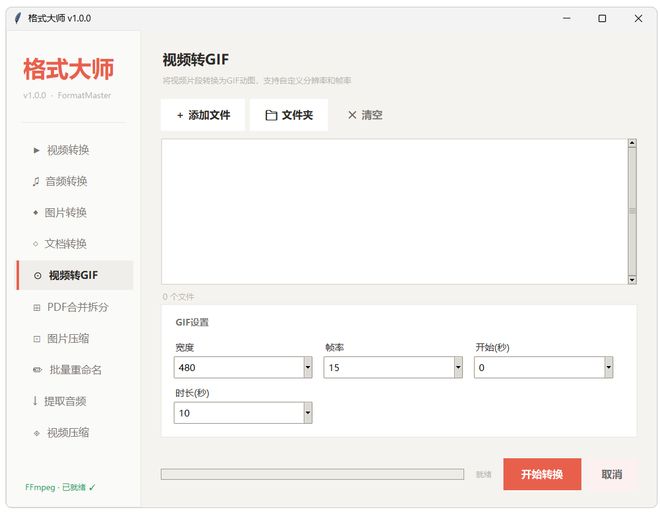Viewport: 660px width, 516px height.
Task: Go to 提取音频 in the sidebar
Action: pos(75,401)
